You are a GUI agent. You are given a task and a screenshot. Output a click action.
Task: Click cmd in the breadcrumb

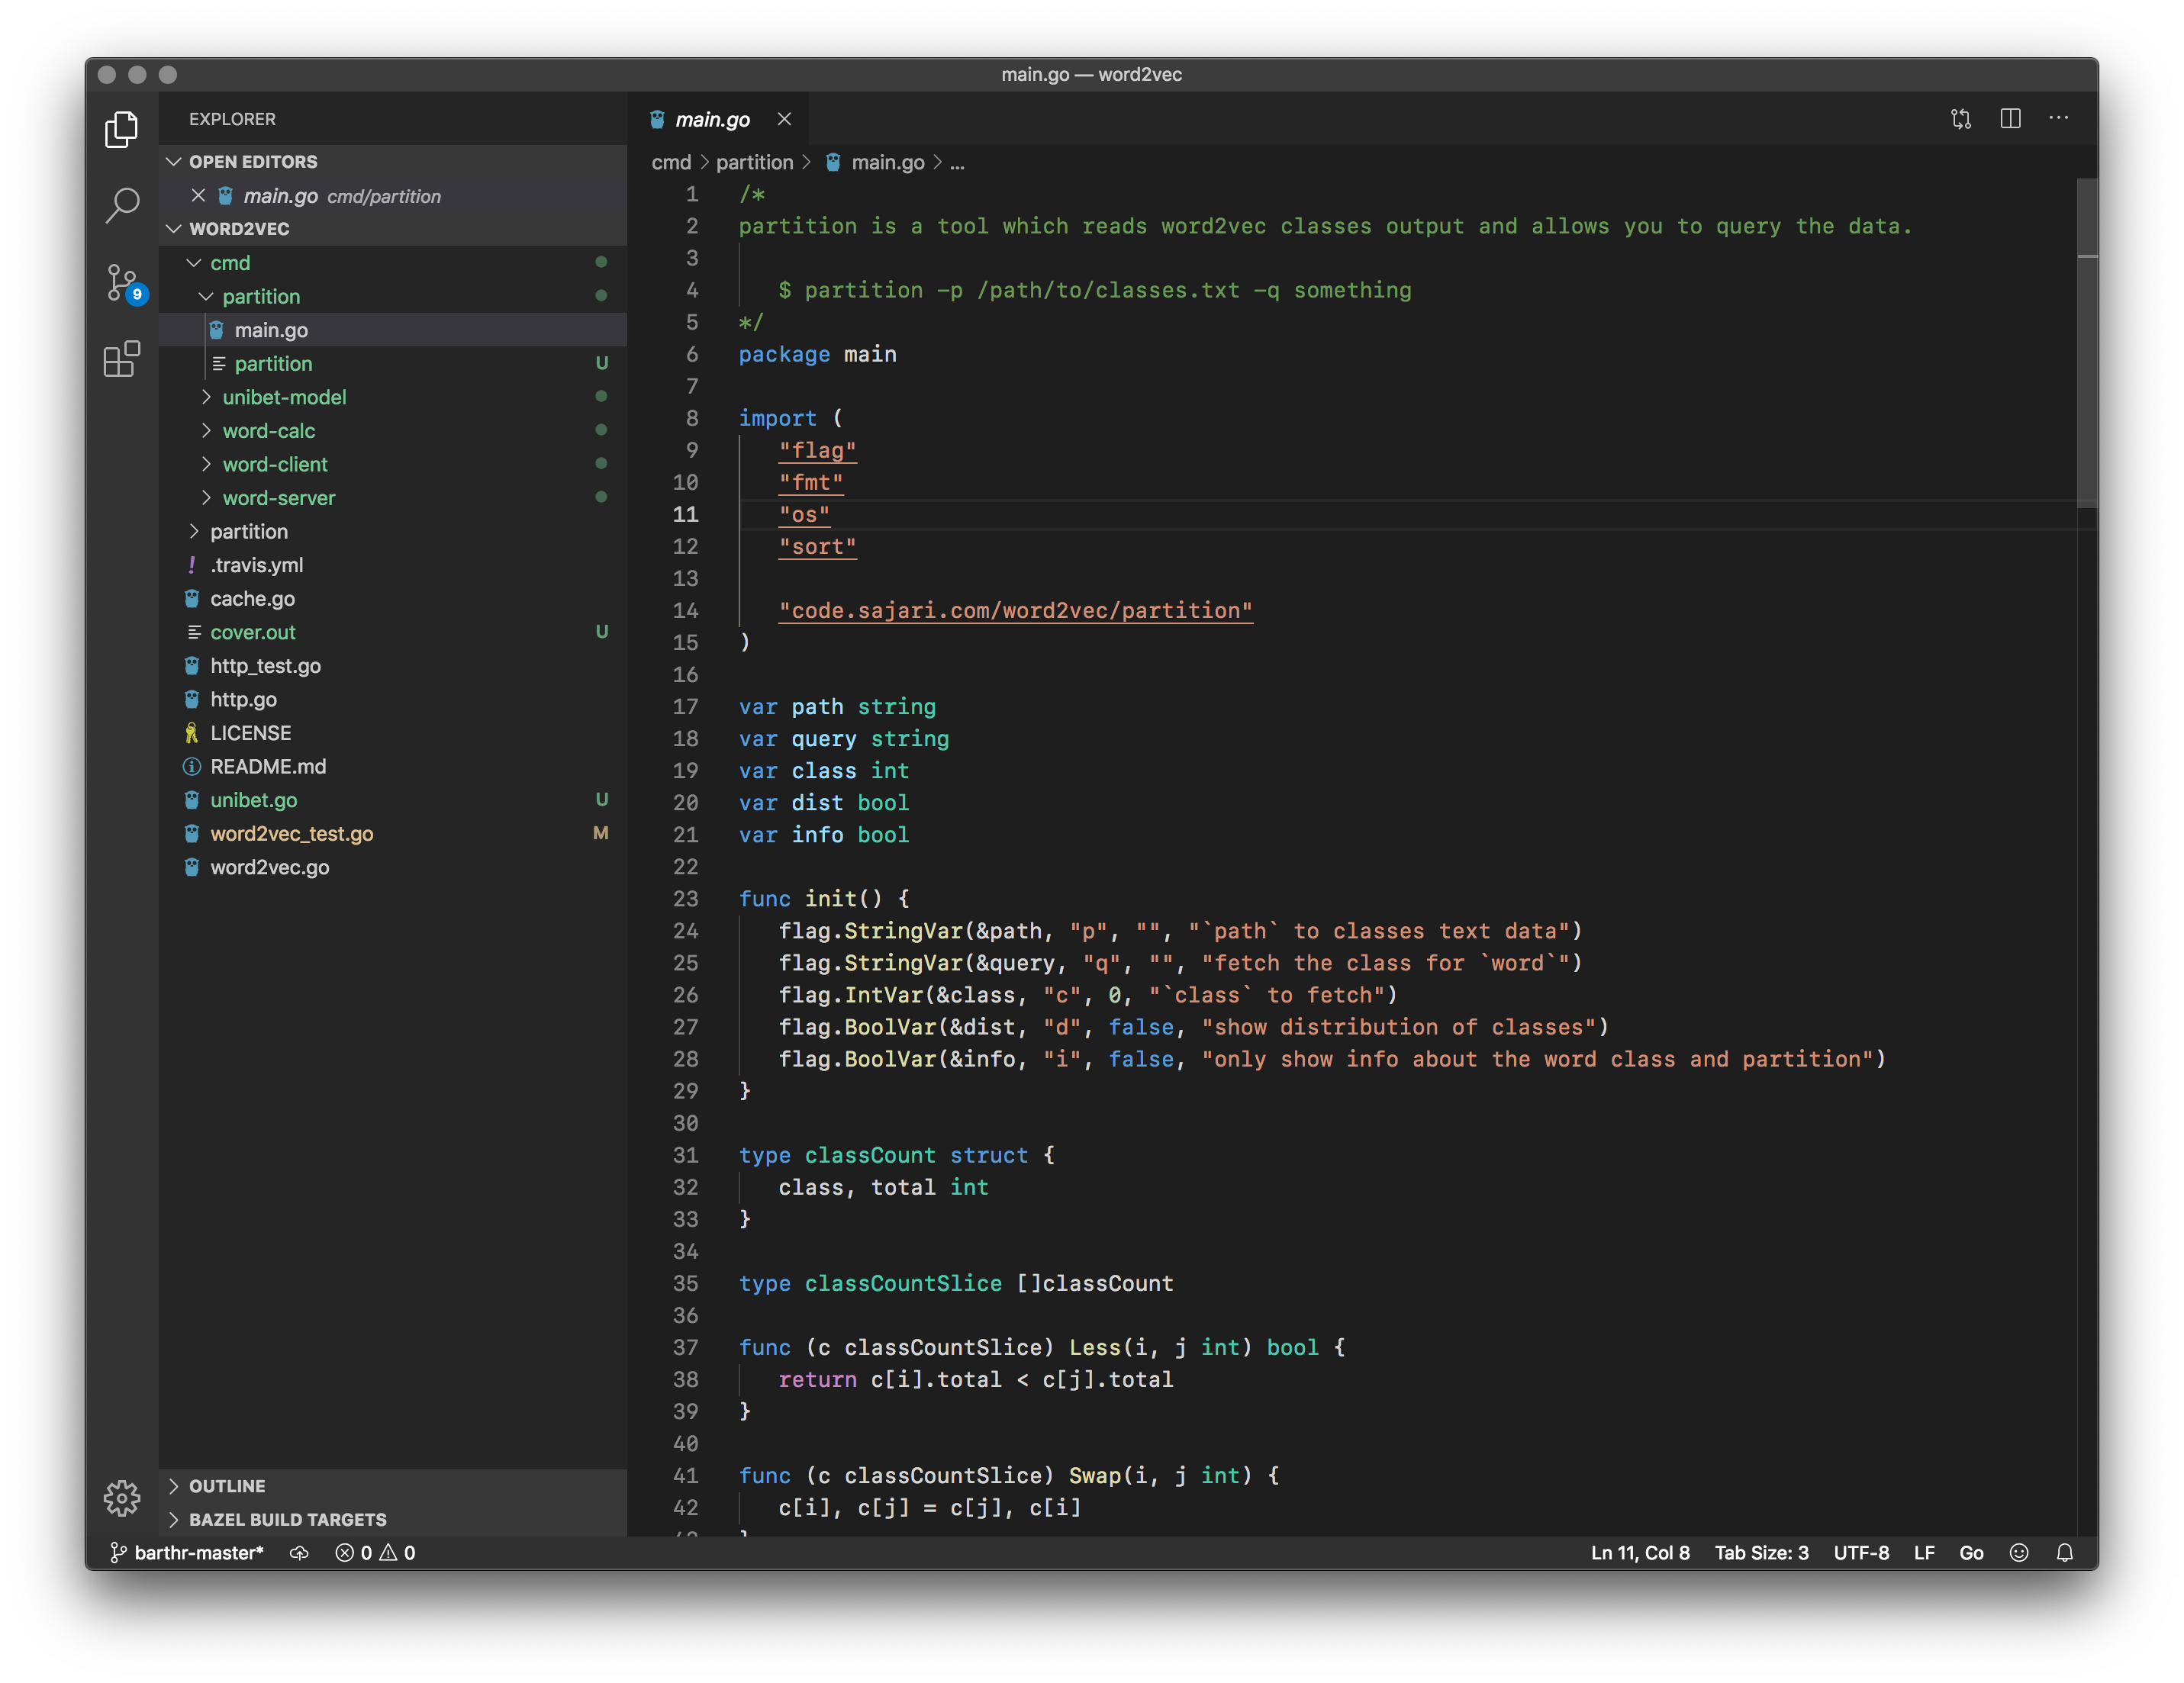(671, 162)
